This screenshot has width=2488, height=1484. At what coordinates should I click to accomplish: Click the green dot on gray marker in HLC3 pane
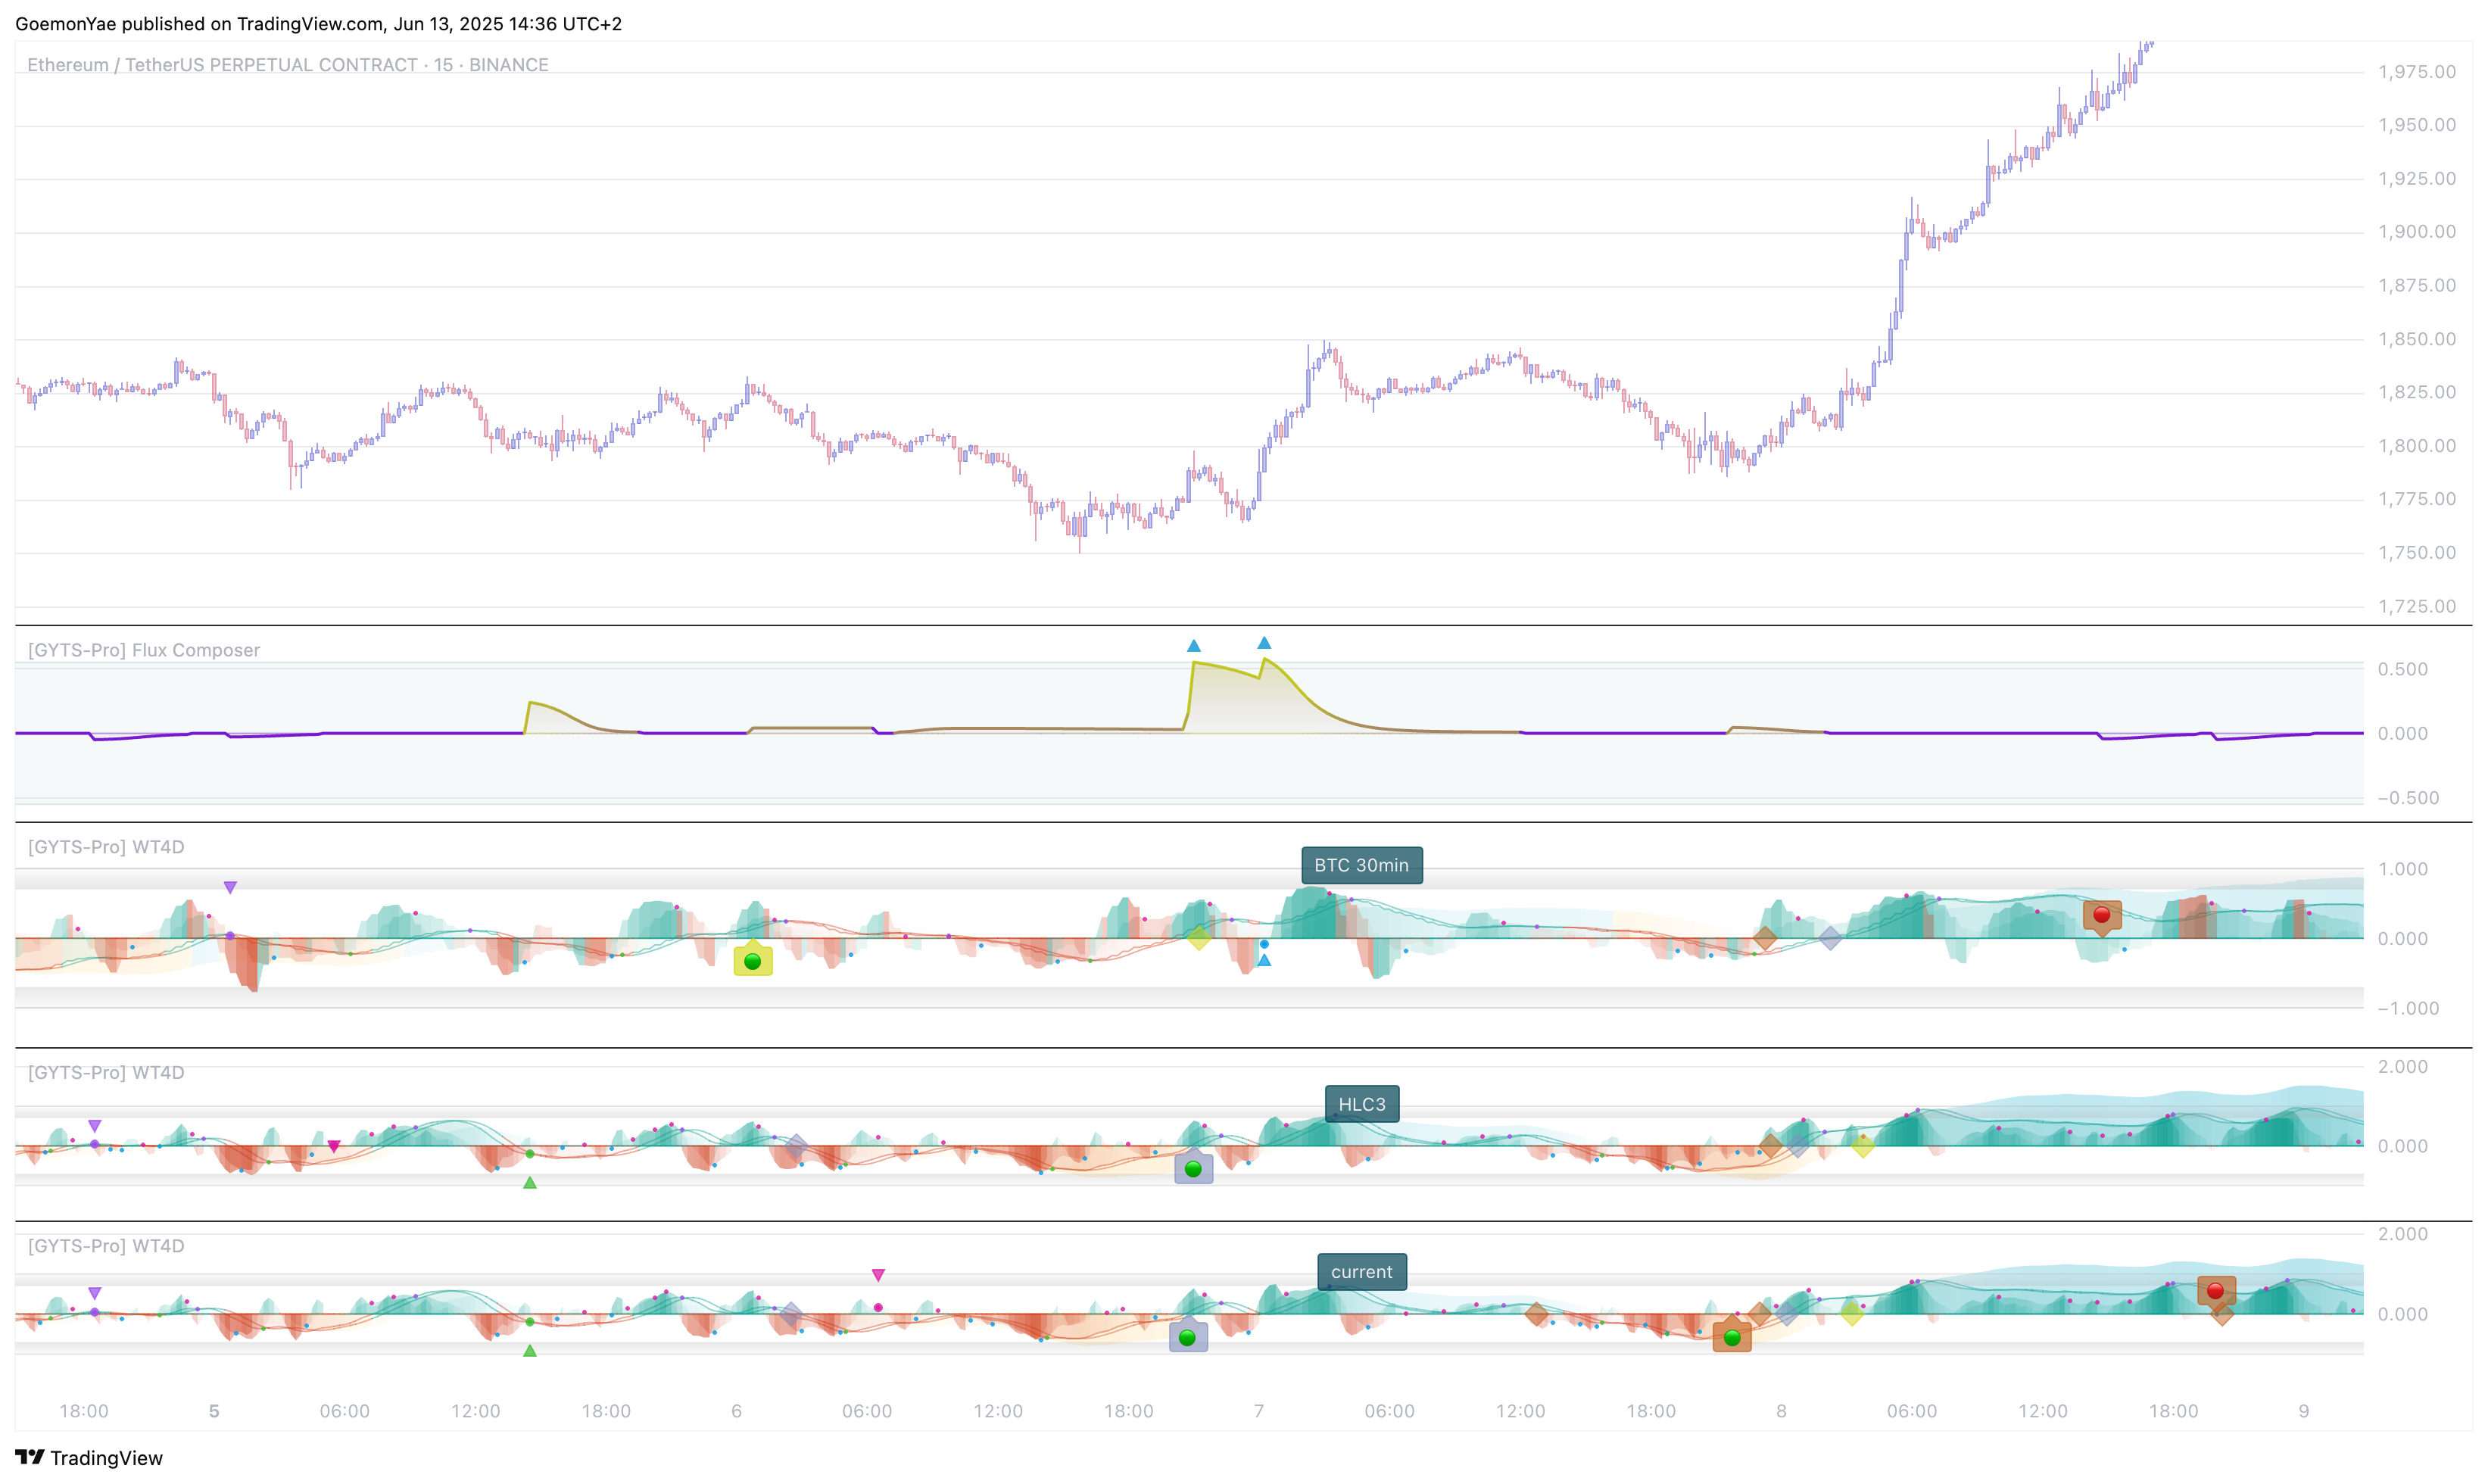point(1193,1169)
